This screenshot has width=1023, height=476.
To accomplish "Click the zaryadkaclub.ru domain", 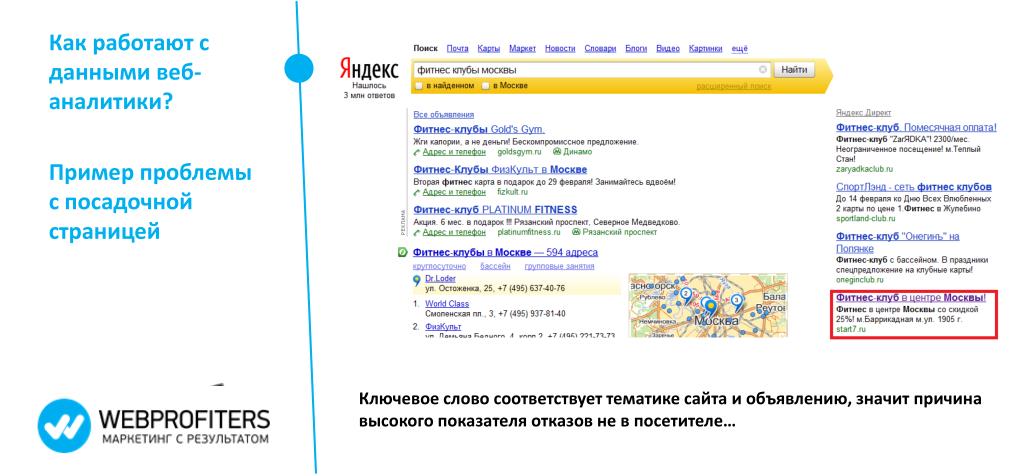I will pos(863,168).
